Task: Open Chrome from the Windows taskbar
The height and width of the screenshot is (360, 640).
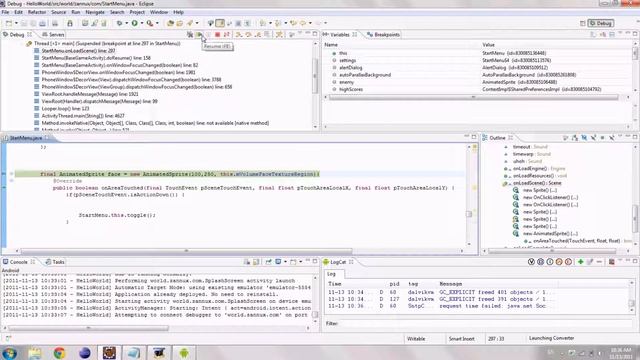Action: tap(59, 353)
